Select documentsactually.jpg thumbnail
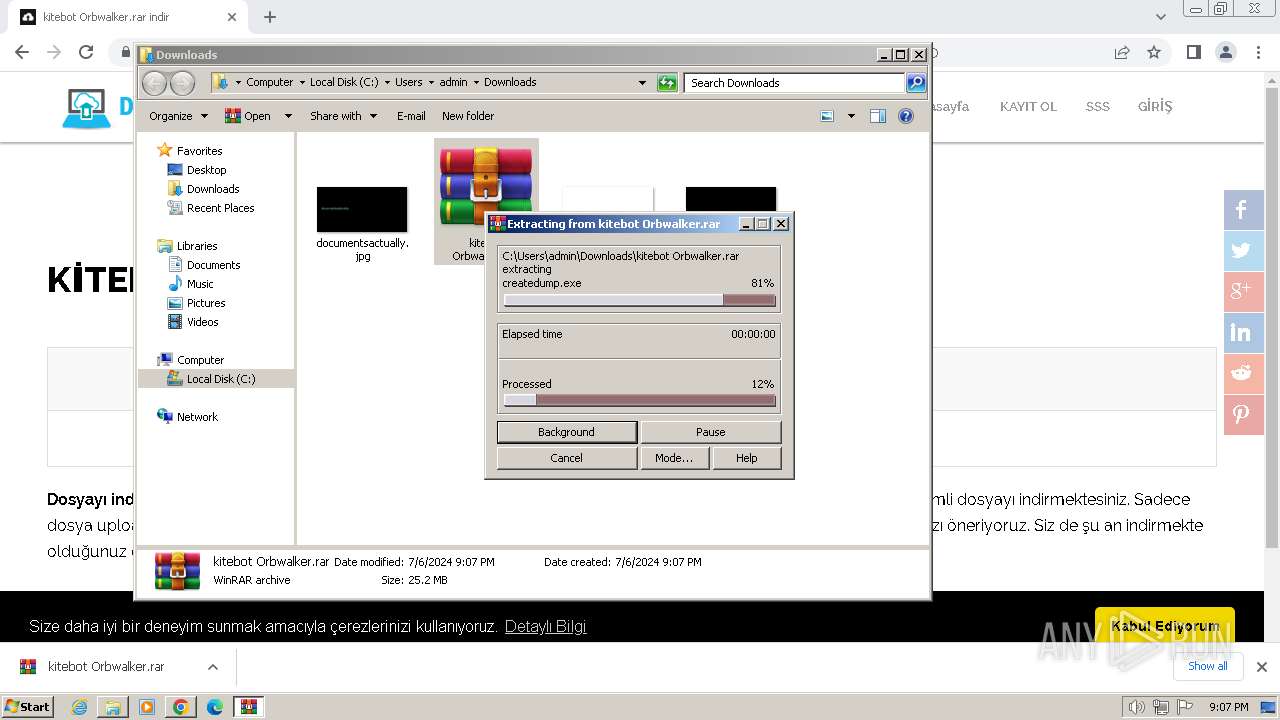Image resolution: width=1280 pixels, height=720 pixels. pyautogui.click(x=362, y=209)
